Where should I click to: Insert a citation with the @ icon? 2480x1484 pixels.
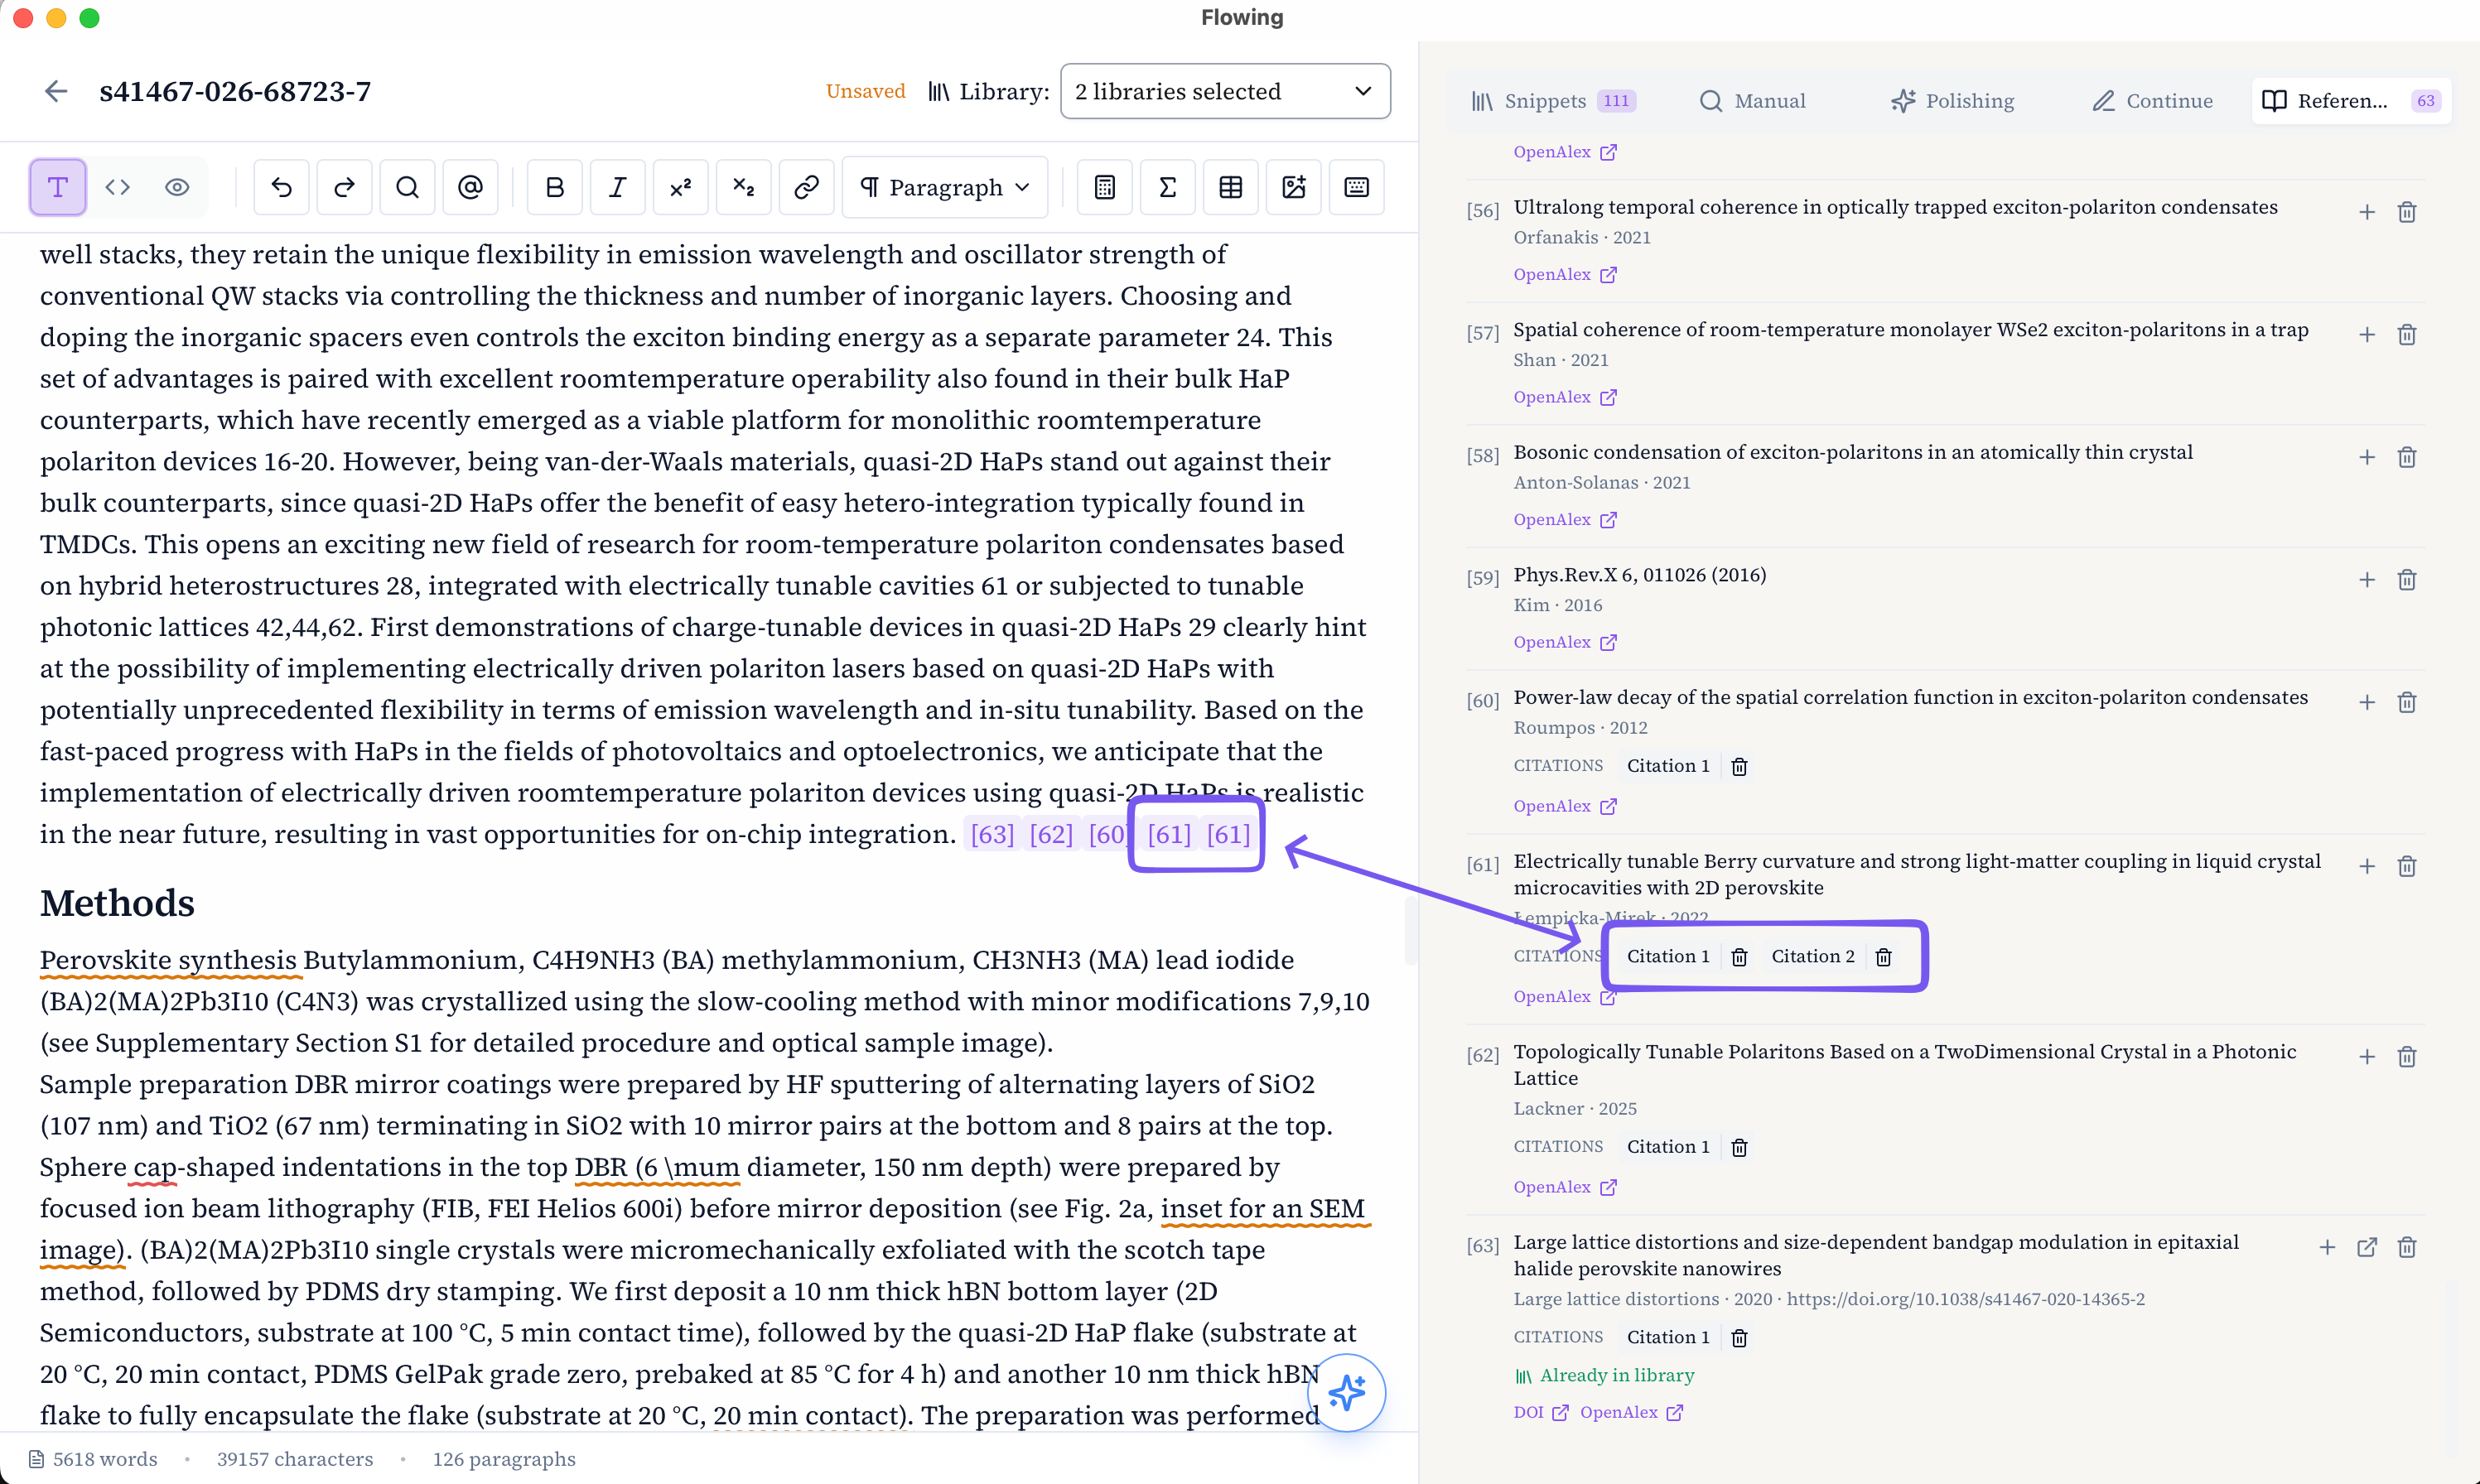coord(470,187)
